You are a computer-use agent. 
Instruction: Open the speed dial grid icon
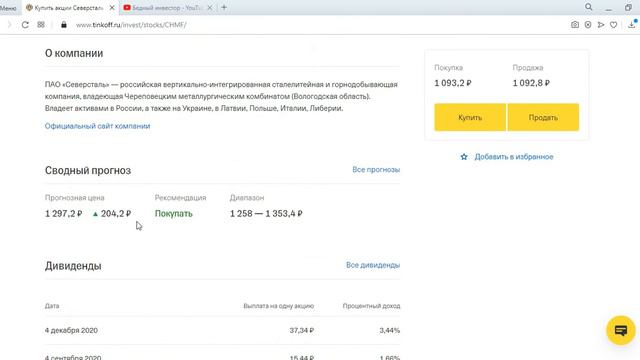41,25
